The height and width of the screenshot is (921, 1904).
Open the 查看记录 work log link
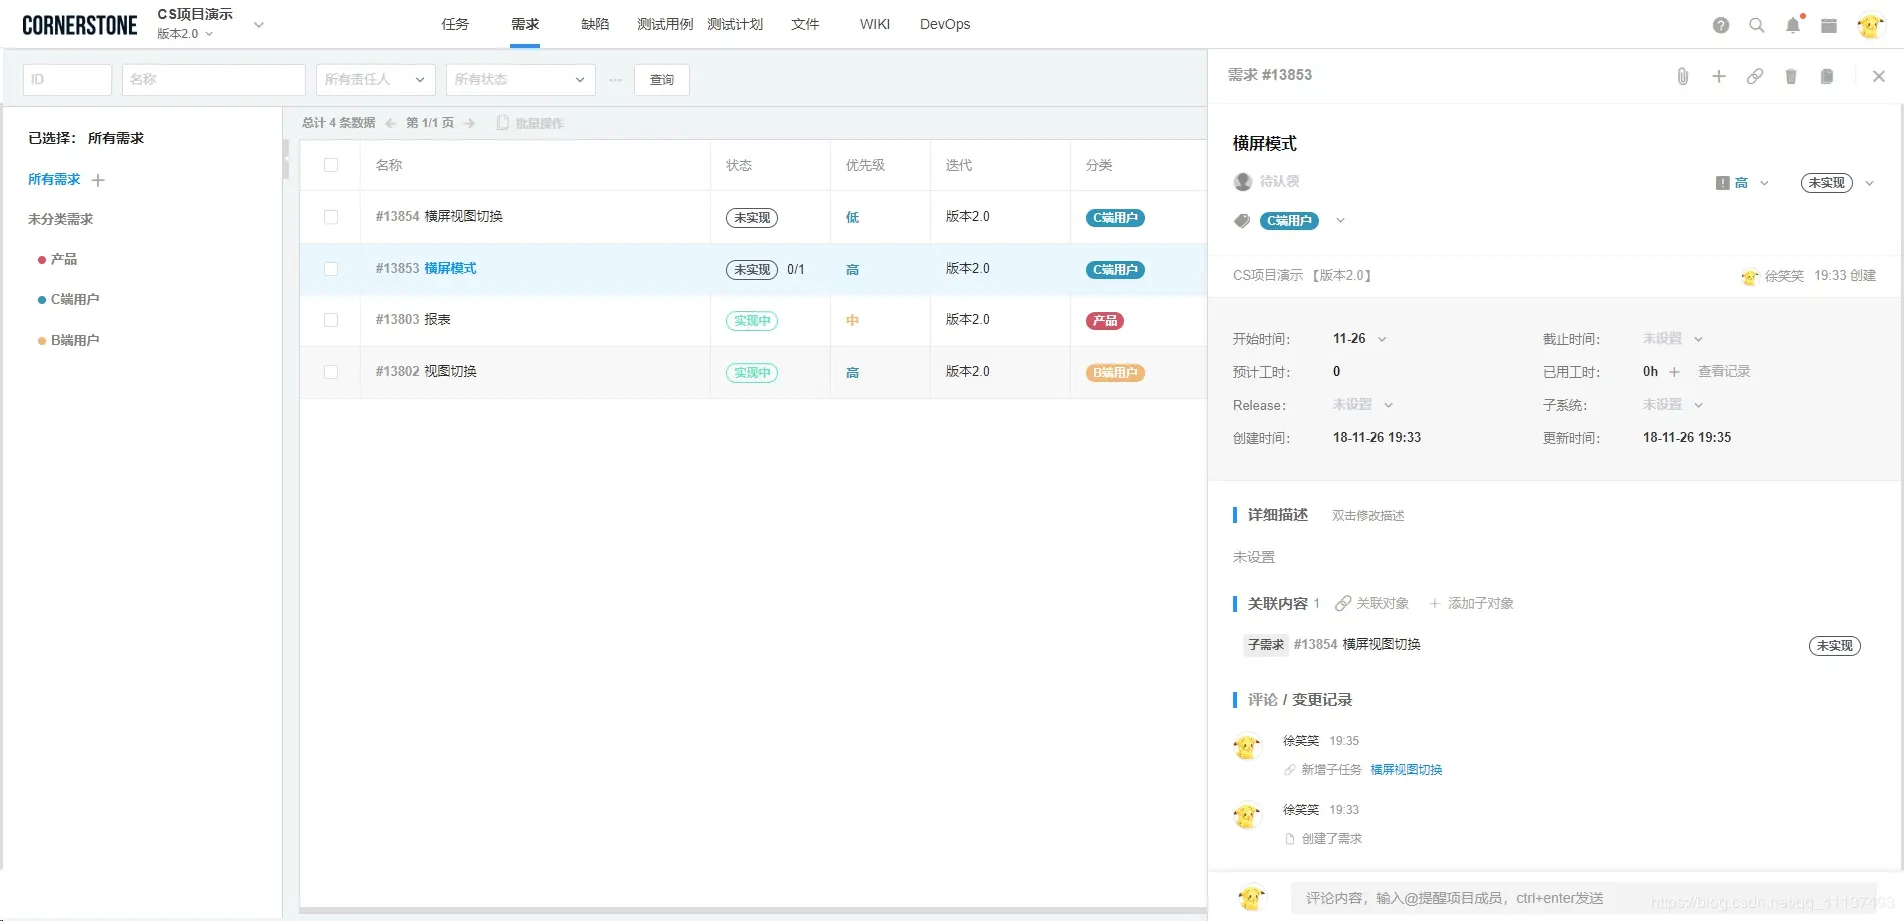tap(1724, 372)
